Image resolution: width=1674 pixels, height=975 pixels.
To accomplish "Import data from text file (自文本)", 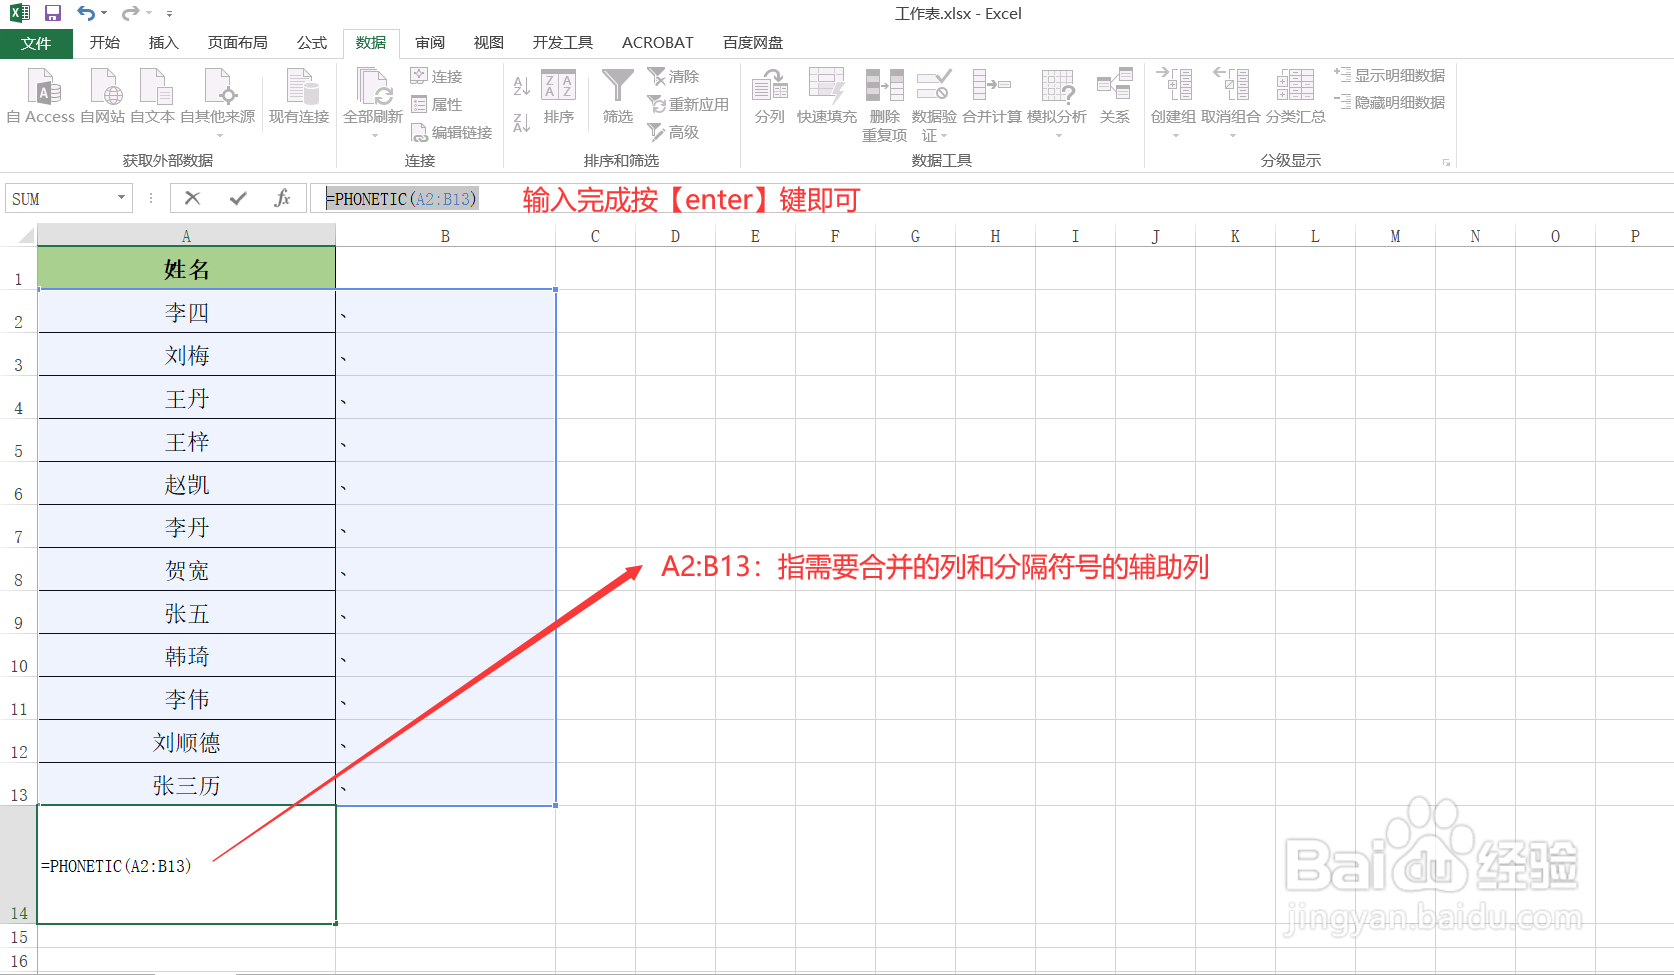I will coord(153,96).
